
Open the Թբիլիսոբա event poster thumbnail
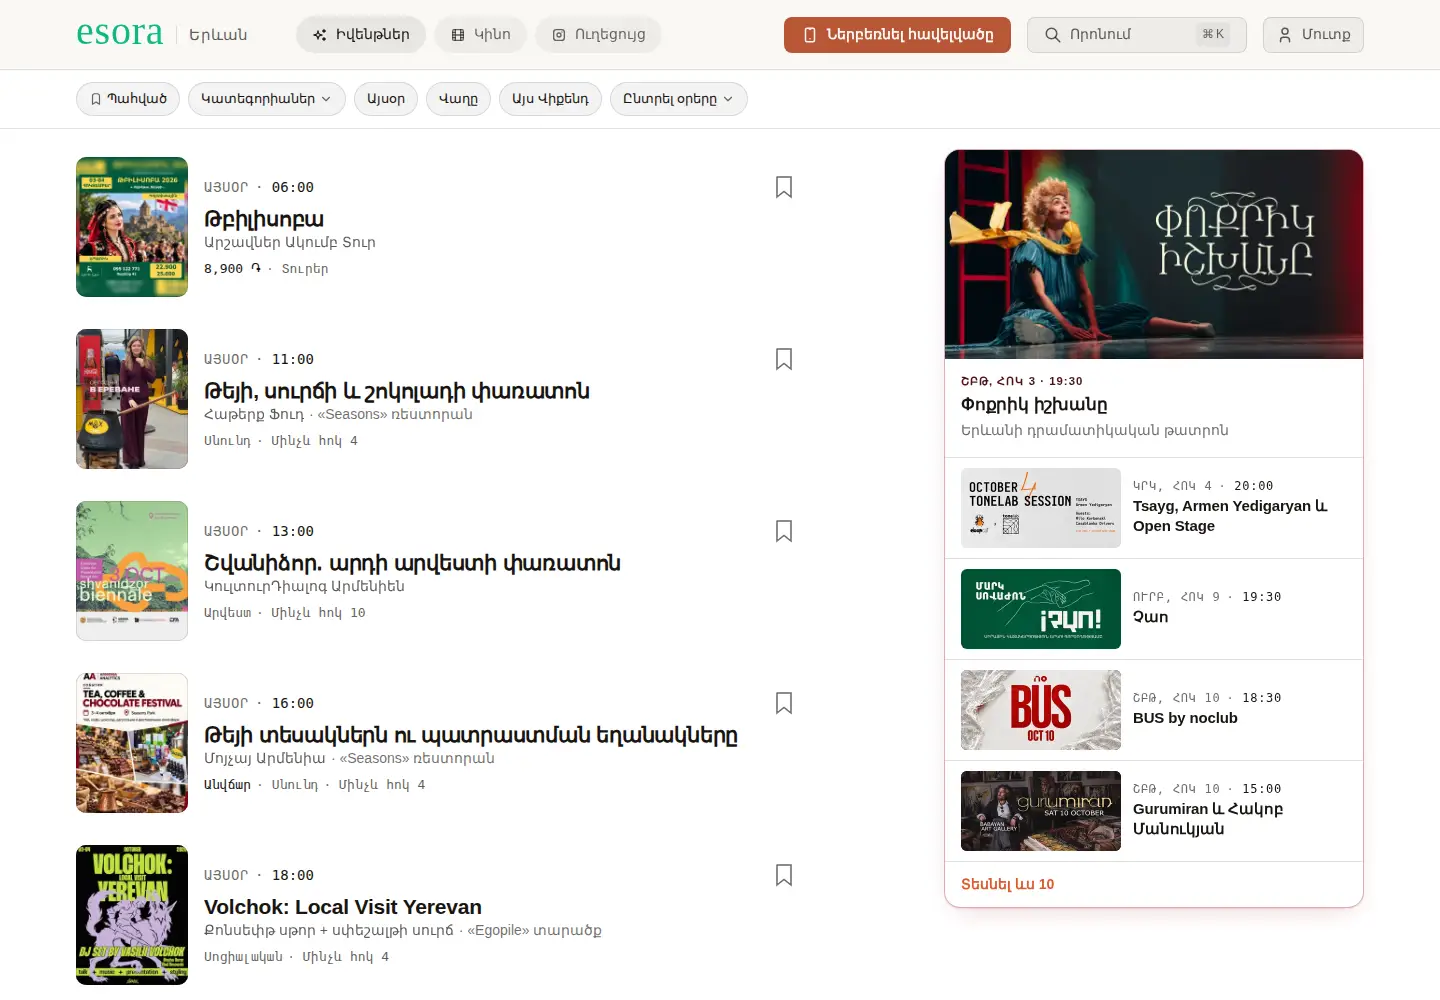[x=132, y=227]
